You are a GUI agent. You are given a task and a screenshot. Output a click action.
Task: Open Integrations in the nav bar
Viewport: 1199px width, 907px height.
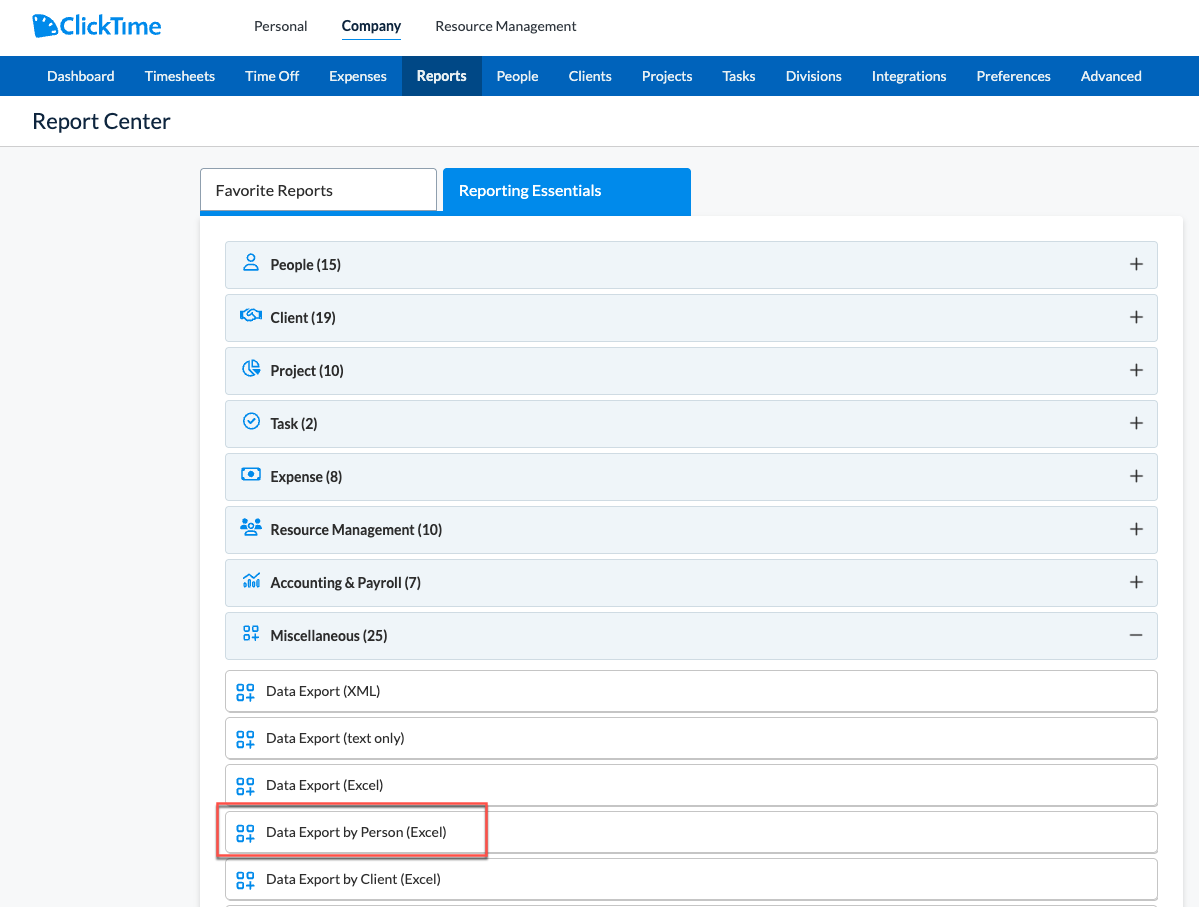tap(908, 76)
